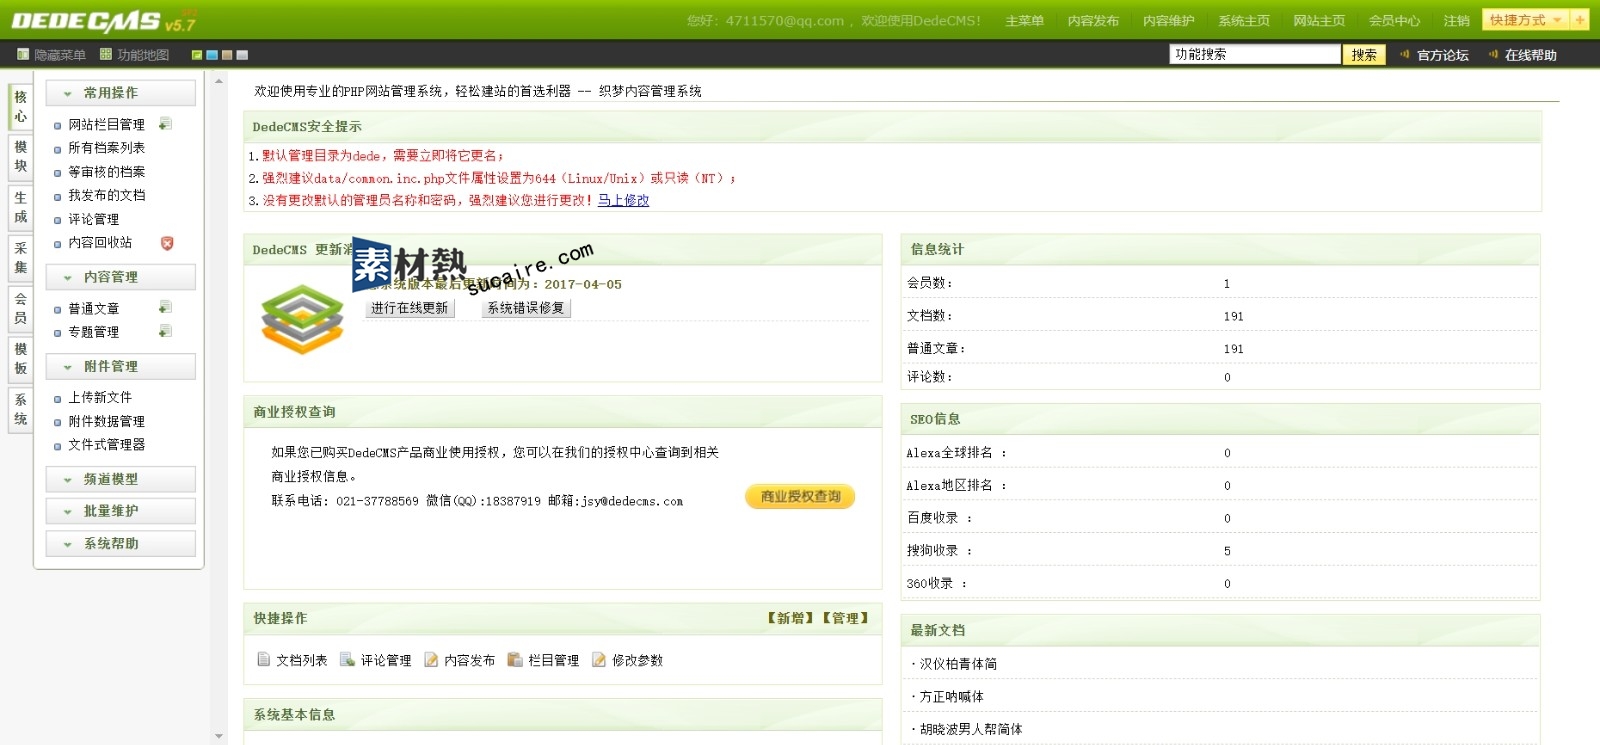Click the 文档列表 quick action icon
The image size is (1600, 745).
point(264,660)
